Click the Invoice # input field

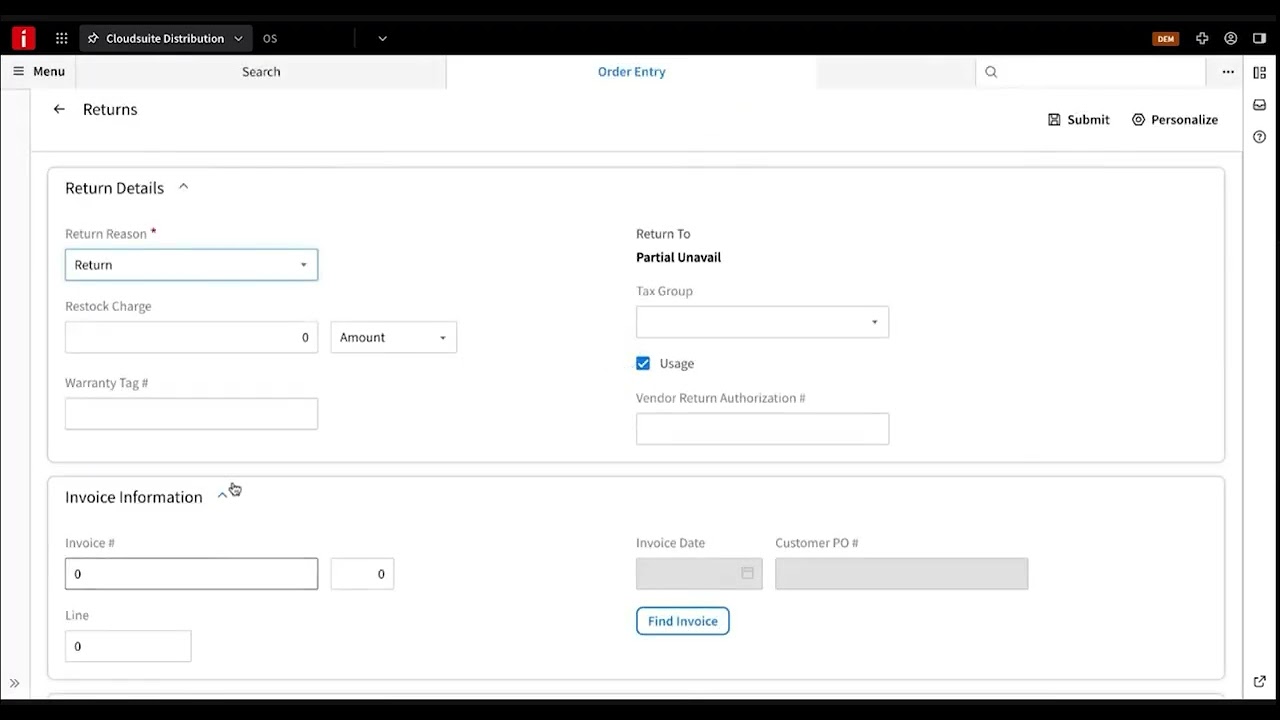191,574
